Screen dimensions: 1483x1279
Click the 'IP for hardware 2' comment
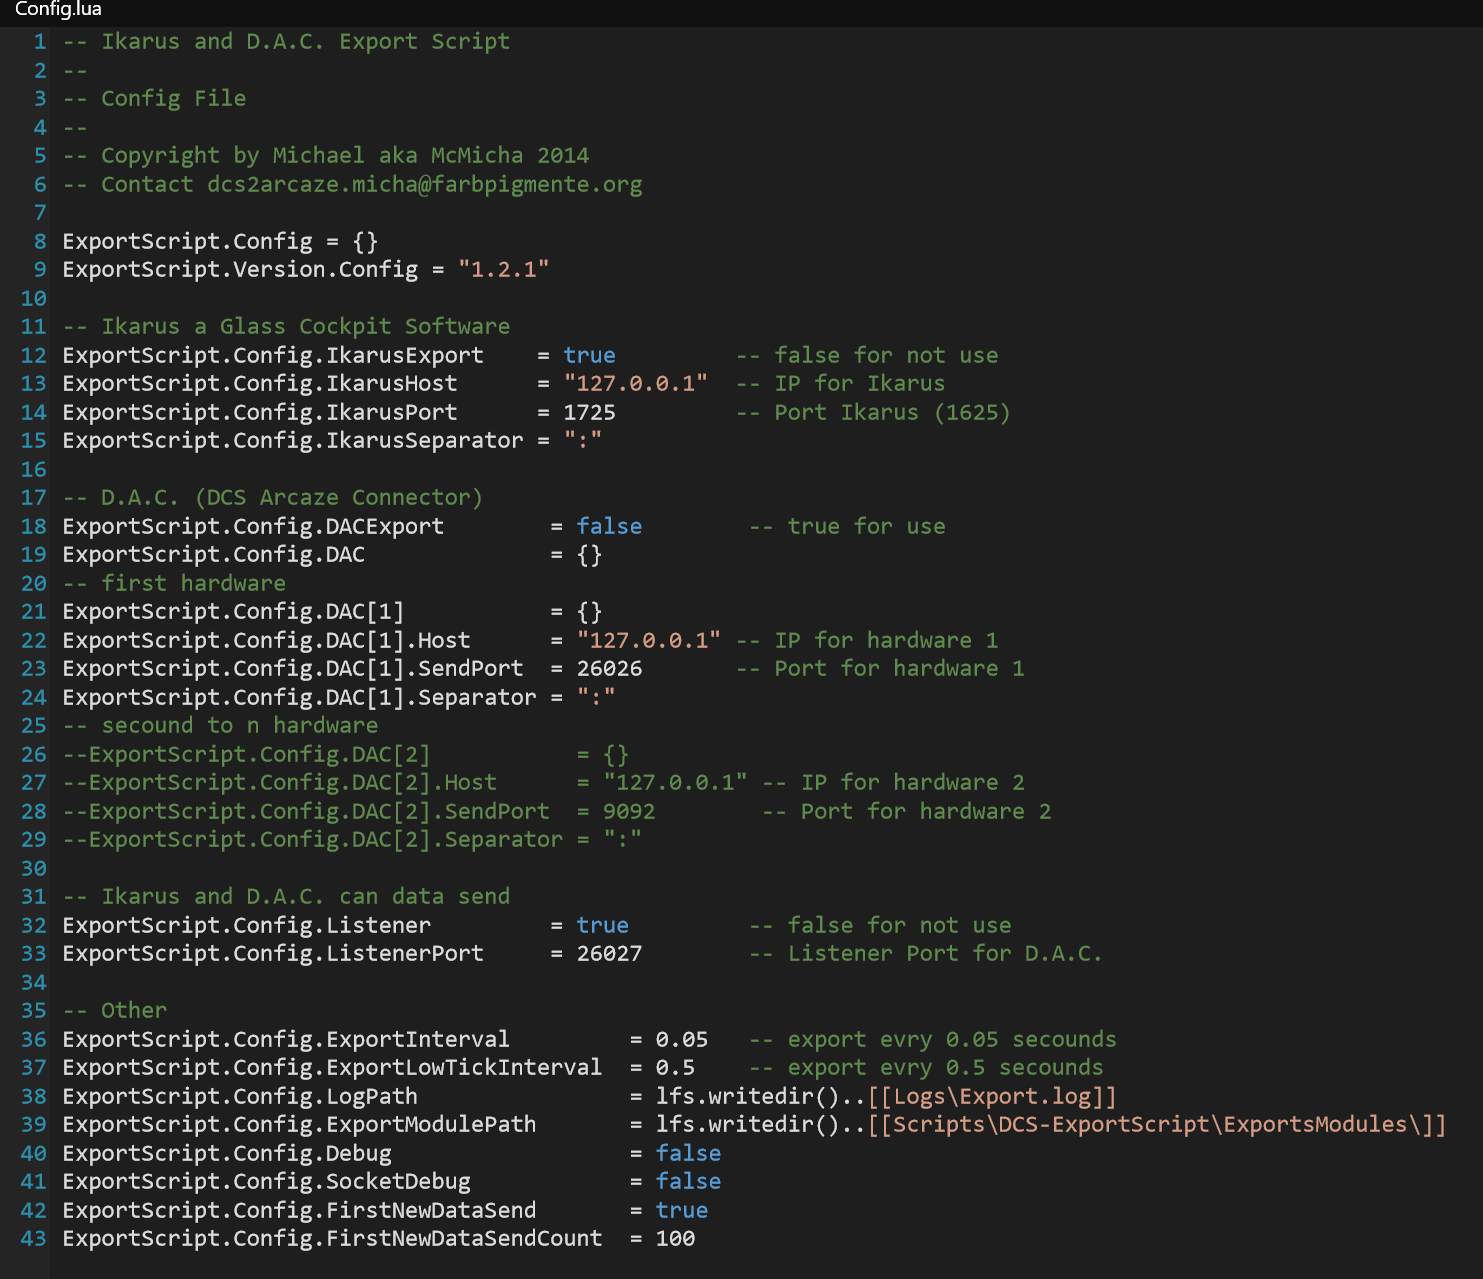913,783
